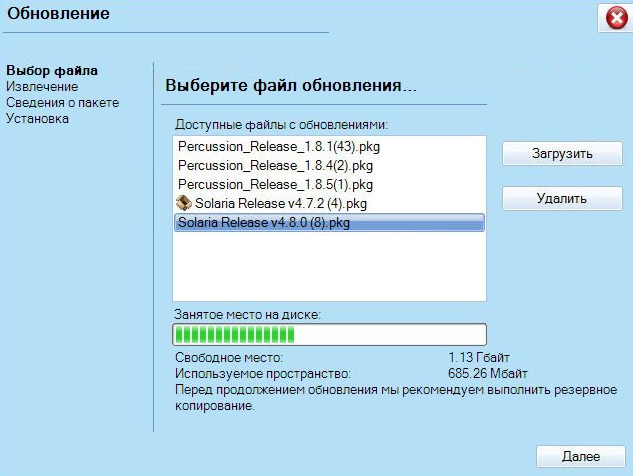Go to the Извлечение step
633x476 pixels.
42,86
